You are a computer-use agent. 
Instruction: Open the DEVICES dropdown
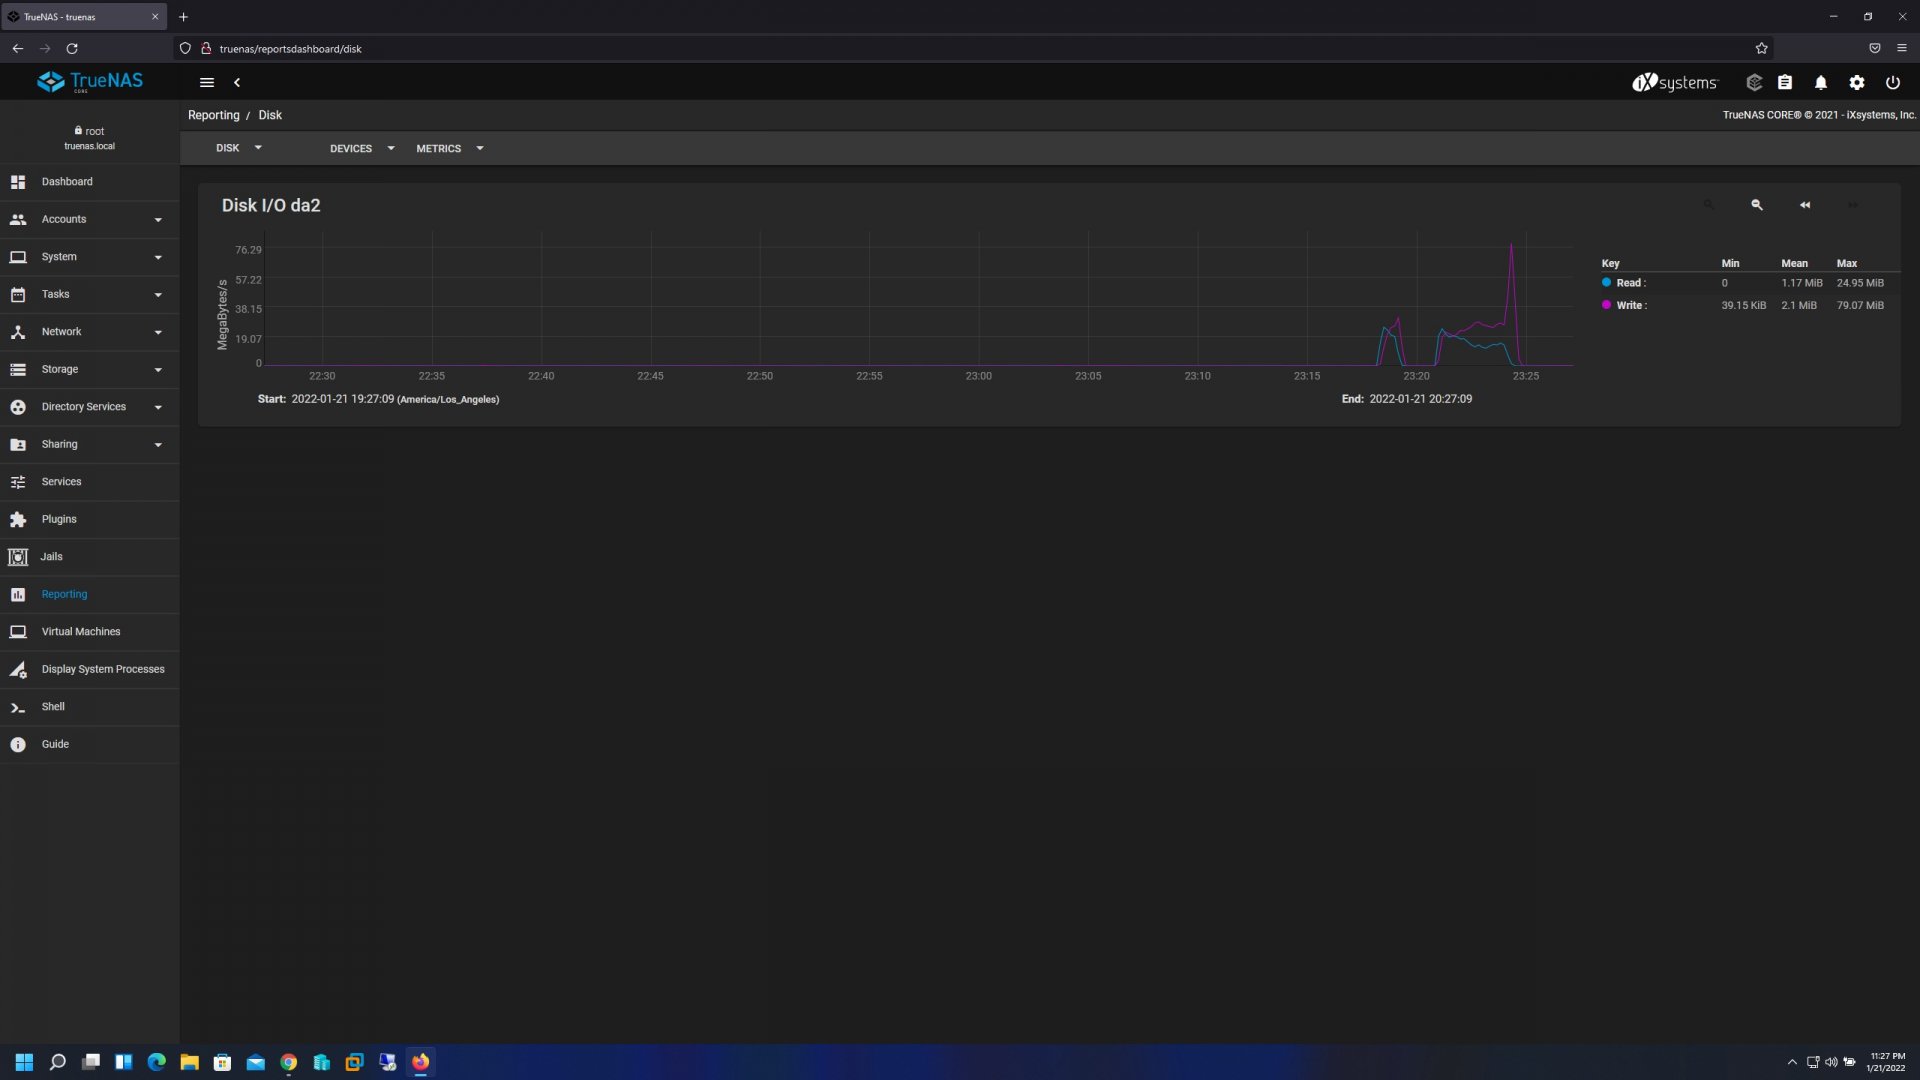point(362,148)
